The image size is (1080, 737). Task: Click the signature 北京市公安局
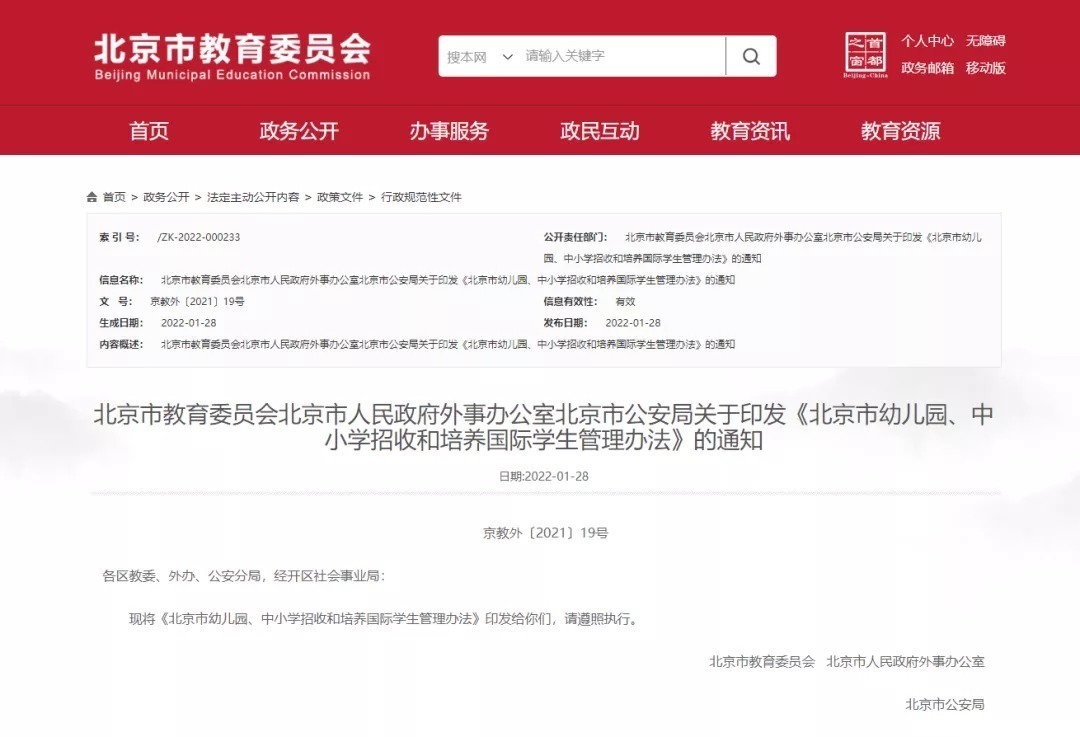coord(944,704)
